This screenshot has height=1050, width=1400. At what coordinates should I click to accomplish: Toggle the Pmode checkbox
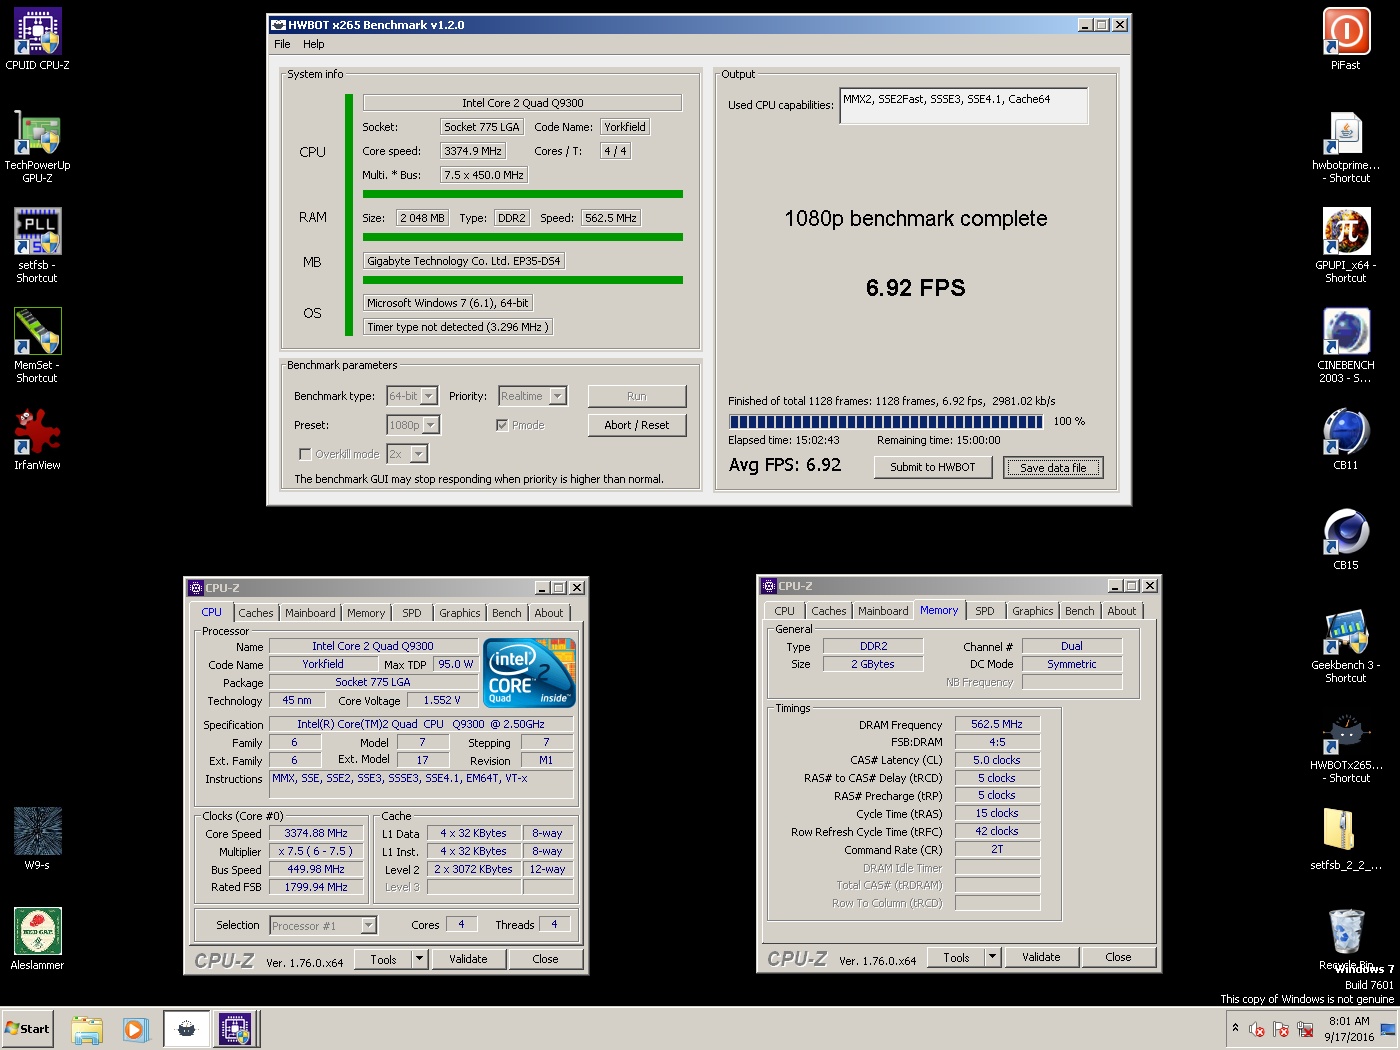coord(502,425)
